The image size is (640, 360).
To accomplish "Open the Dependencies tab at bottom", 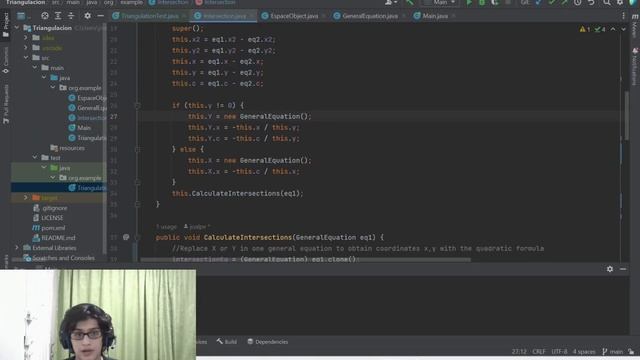I will (268, 342).
